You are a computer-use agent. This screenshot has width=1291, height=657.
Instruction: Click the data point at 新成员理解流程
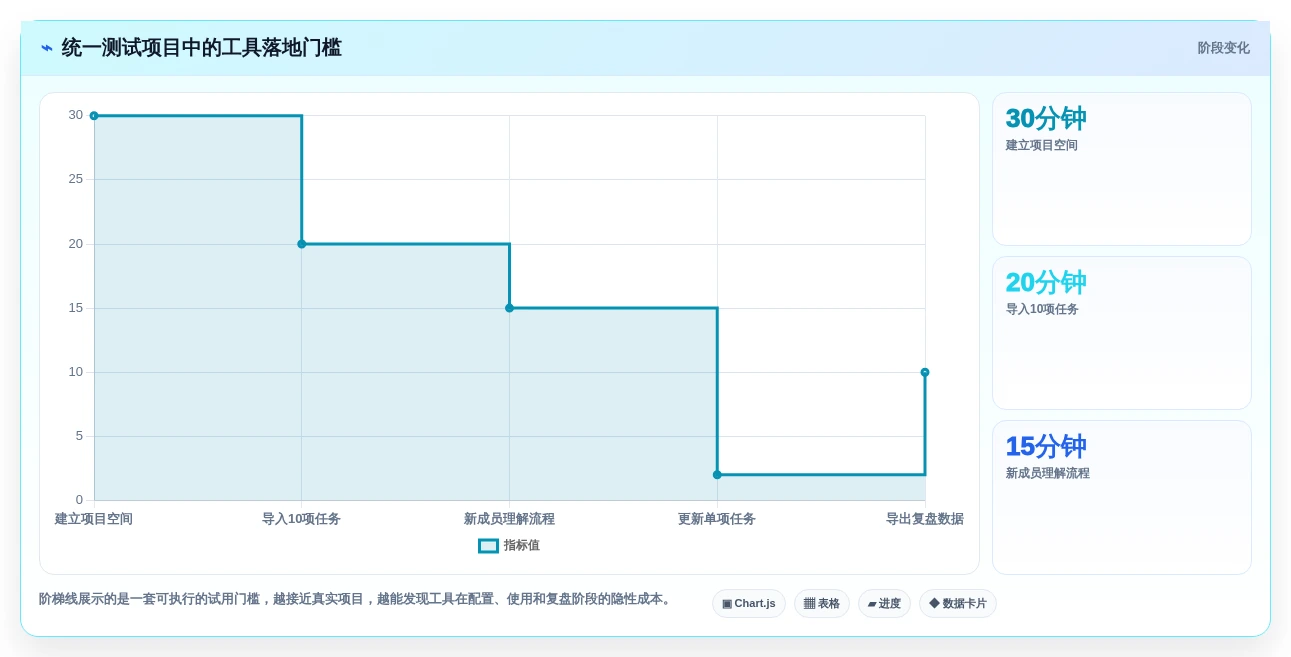[509, 308]
